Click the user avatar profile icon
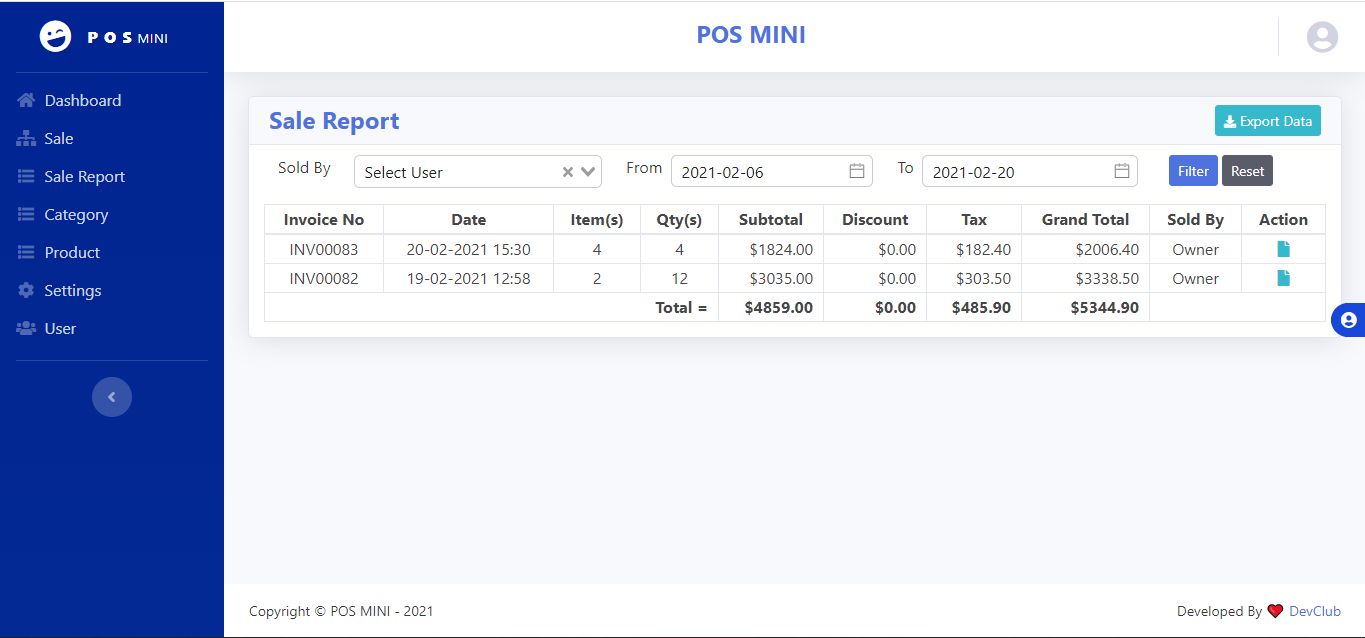This screenshot has height=638, width=1365. coord(1322,37)
